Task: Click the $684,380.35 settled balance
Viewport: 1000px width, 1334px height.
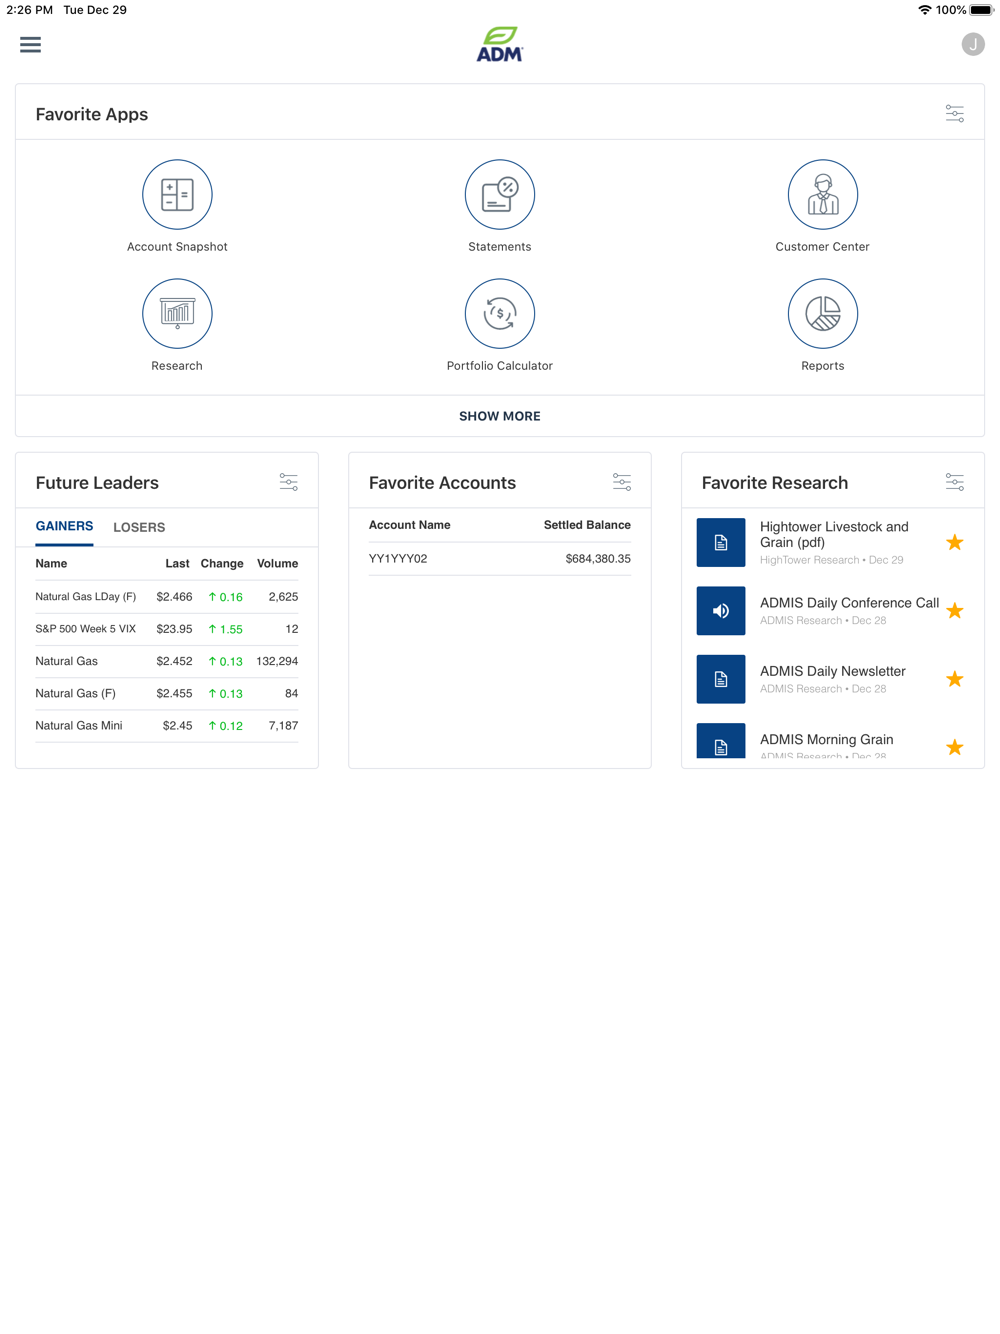Action: point(598,559)
